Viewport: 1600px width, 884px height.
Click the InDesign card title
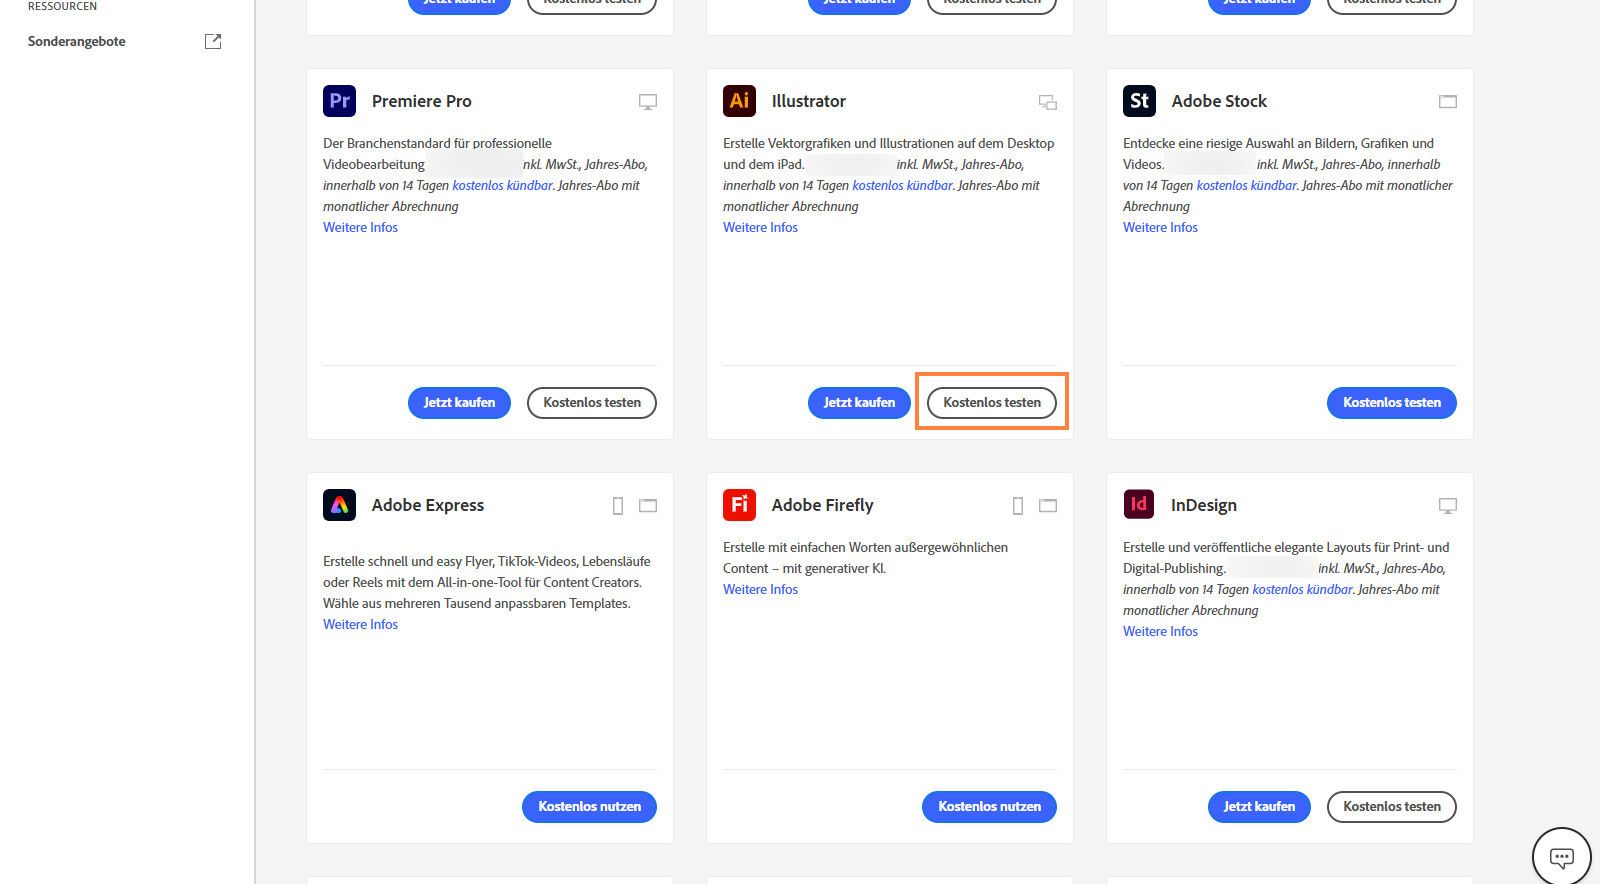point(1204,505)
